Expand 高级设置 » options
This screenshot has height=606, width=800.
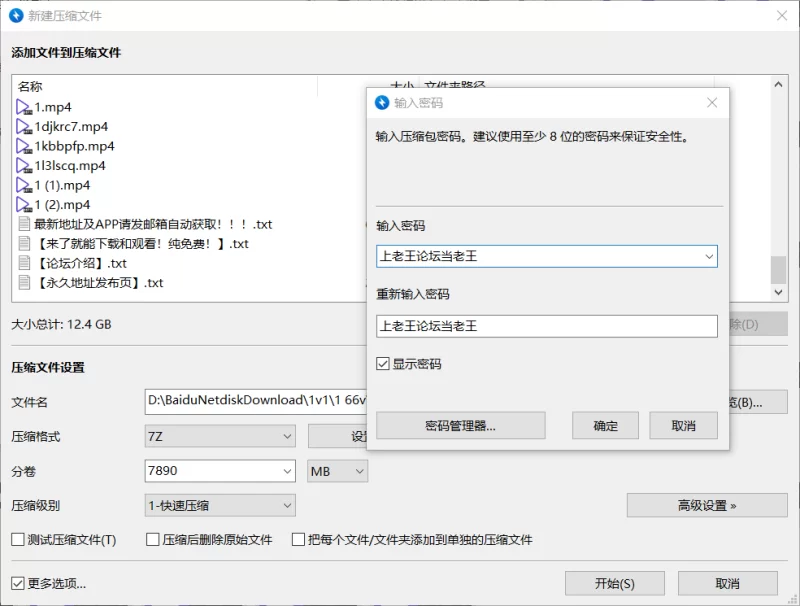[x=707, y=506]
